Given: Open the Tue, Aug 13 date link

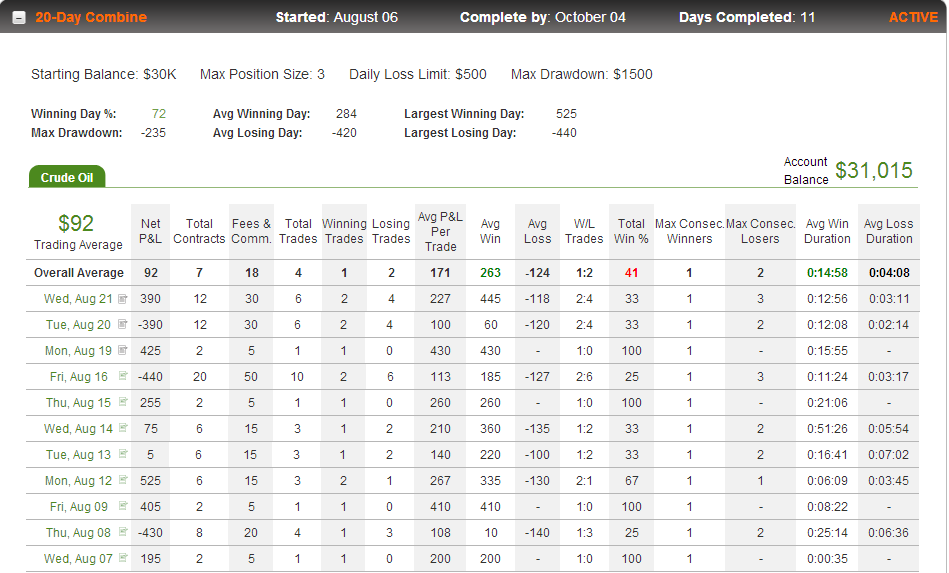Looking at the screenshot, I should point(79,455).
